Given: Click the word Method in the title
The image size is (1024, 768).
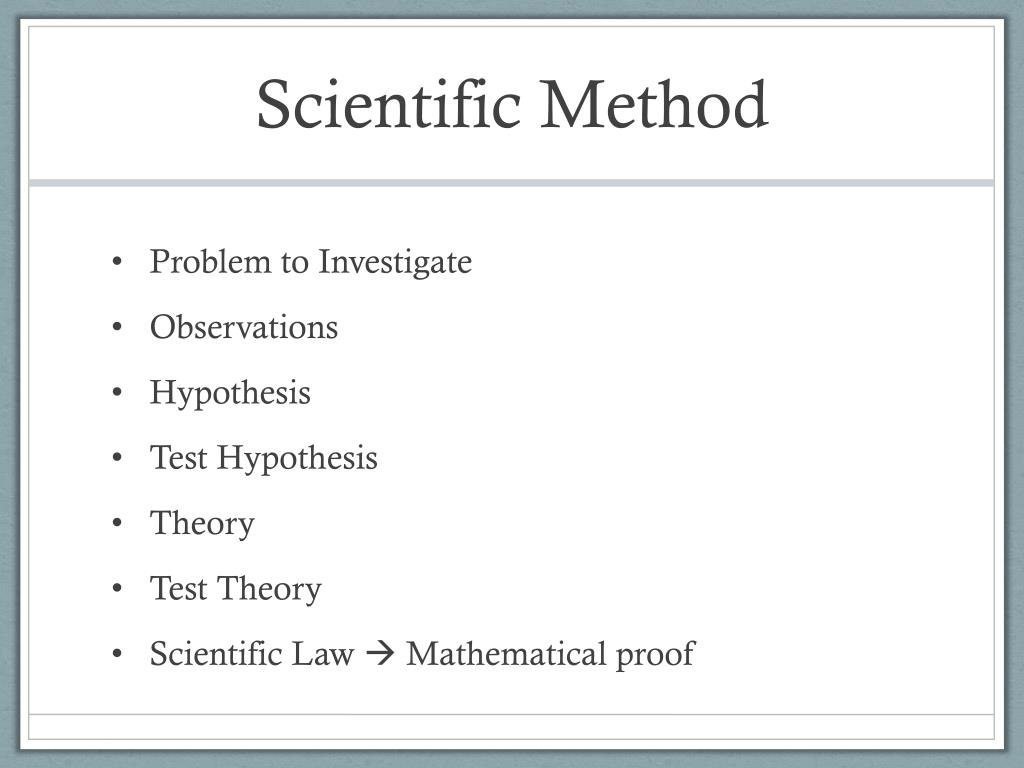Looking at the screenshot, I should click(654, 104).
